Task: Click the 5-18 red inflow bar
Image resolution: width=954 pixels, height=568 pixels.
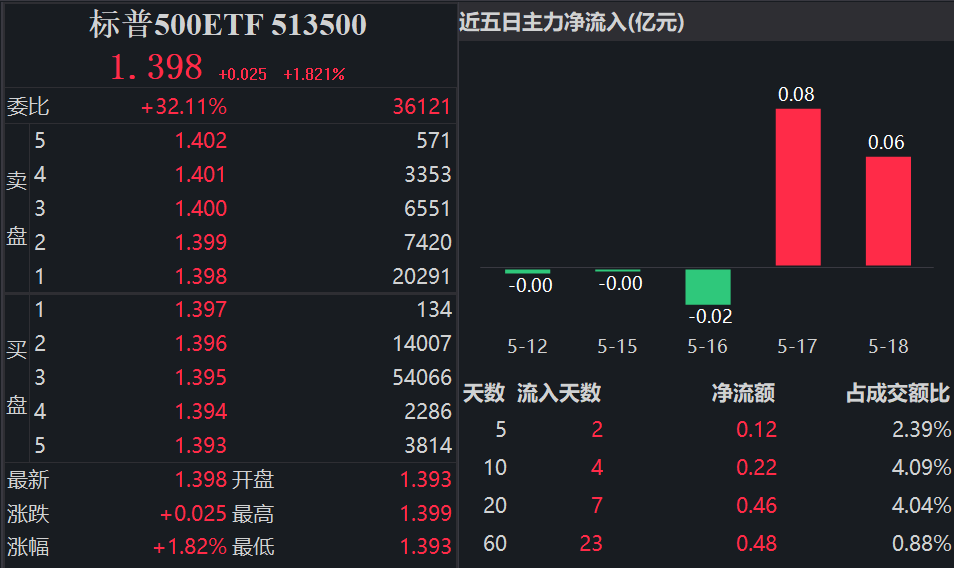Action: (888, 211)
